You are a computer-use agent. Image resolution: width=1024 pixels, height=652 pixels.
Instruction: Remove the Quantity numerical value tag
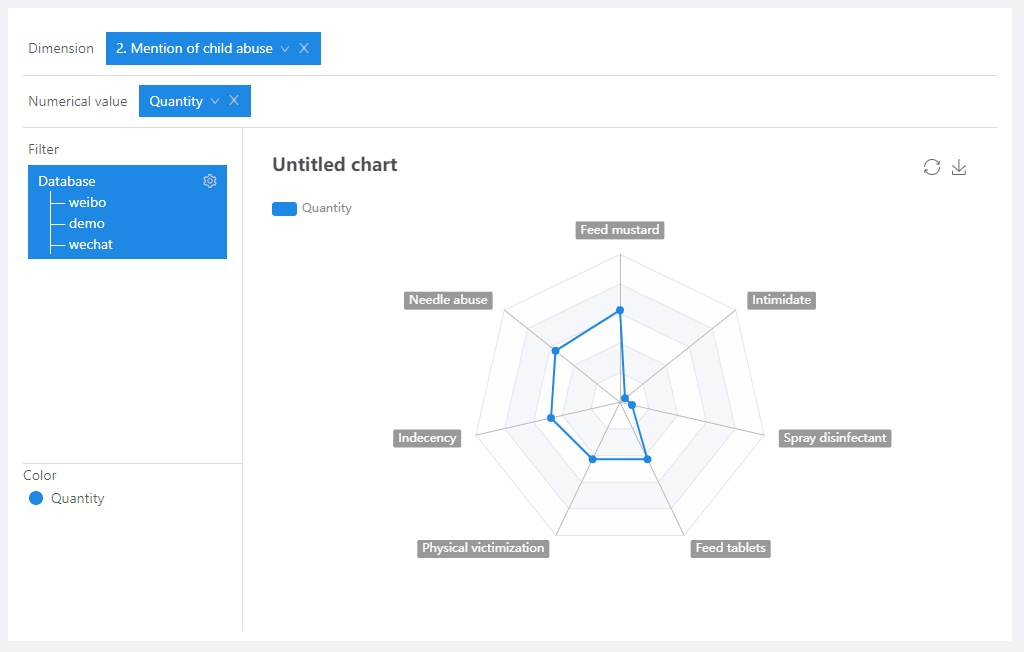(234, 101)
